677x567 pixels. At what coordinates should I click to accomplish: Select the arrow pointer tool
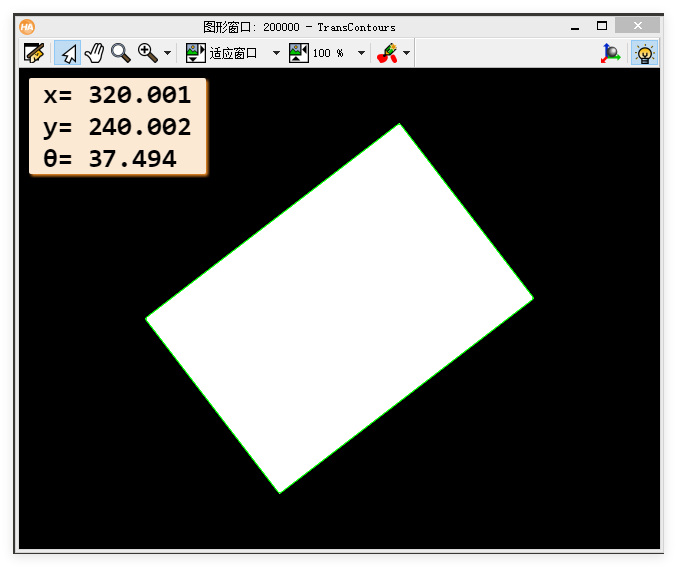coord(68,53)
